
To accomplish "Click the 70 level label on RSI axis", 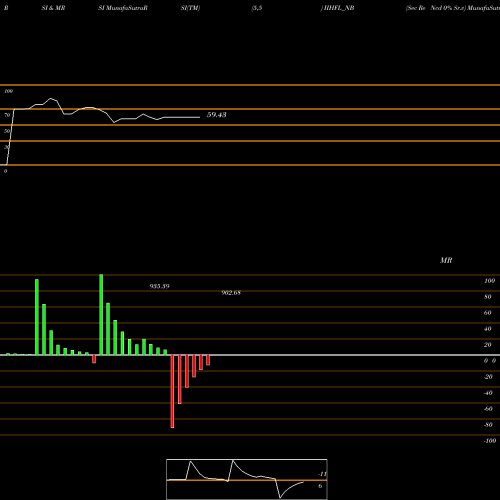I will tap(7, 115).
